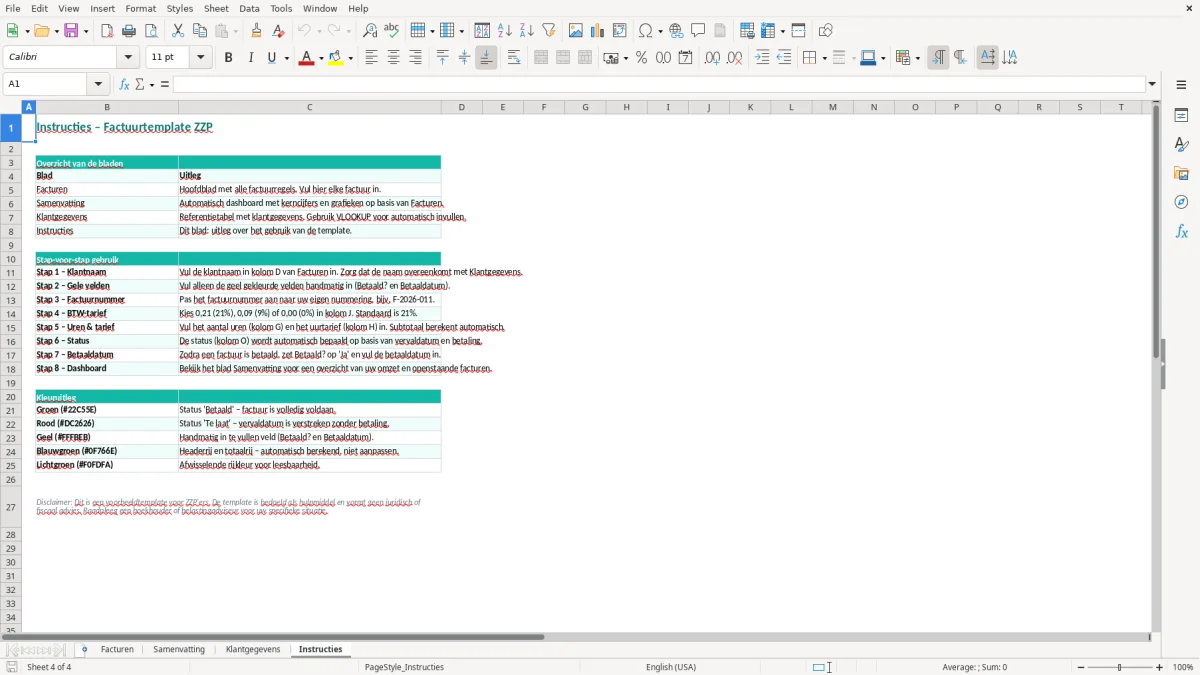Toggle Left-to-Right text direction
The height and width of the screenshot is (675, 1200).
tap(938, 58)
